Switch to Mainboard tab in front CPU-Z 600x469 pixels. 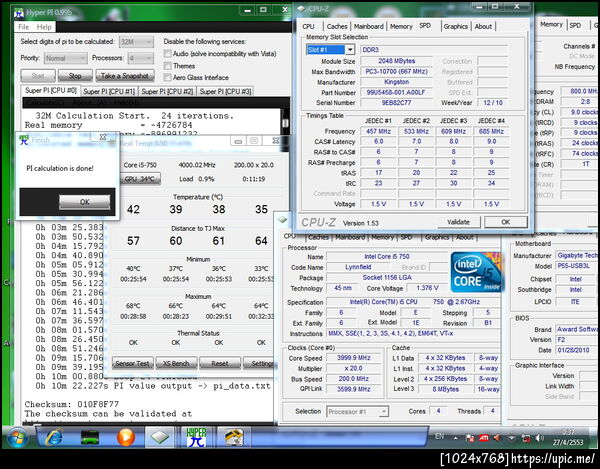click(x=368, y=26)
